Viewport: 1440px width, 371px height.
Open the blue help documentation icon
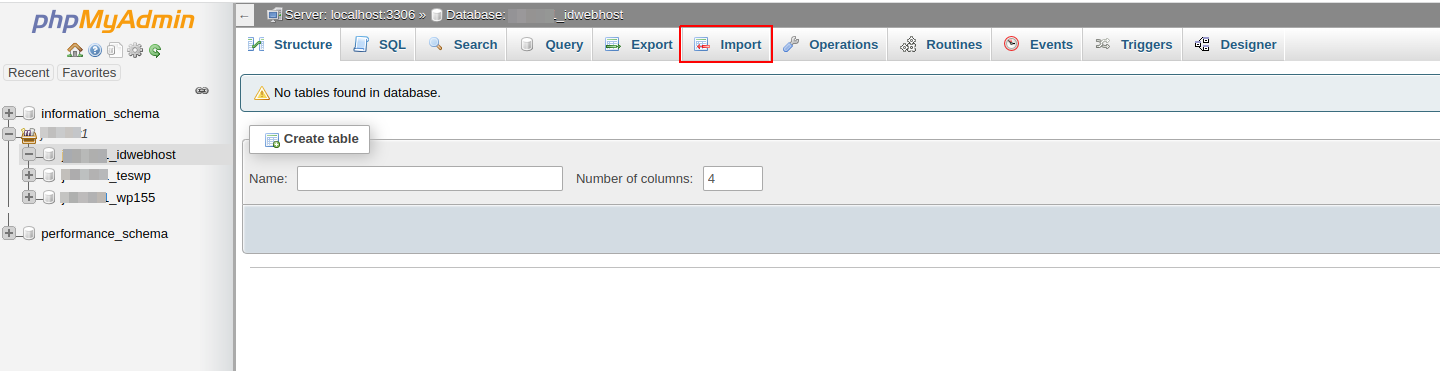(x=95, y=50)
